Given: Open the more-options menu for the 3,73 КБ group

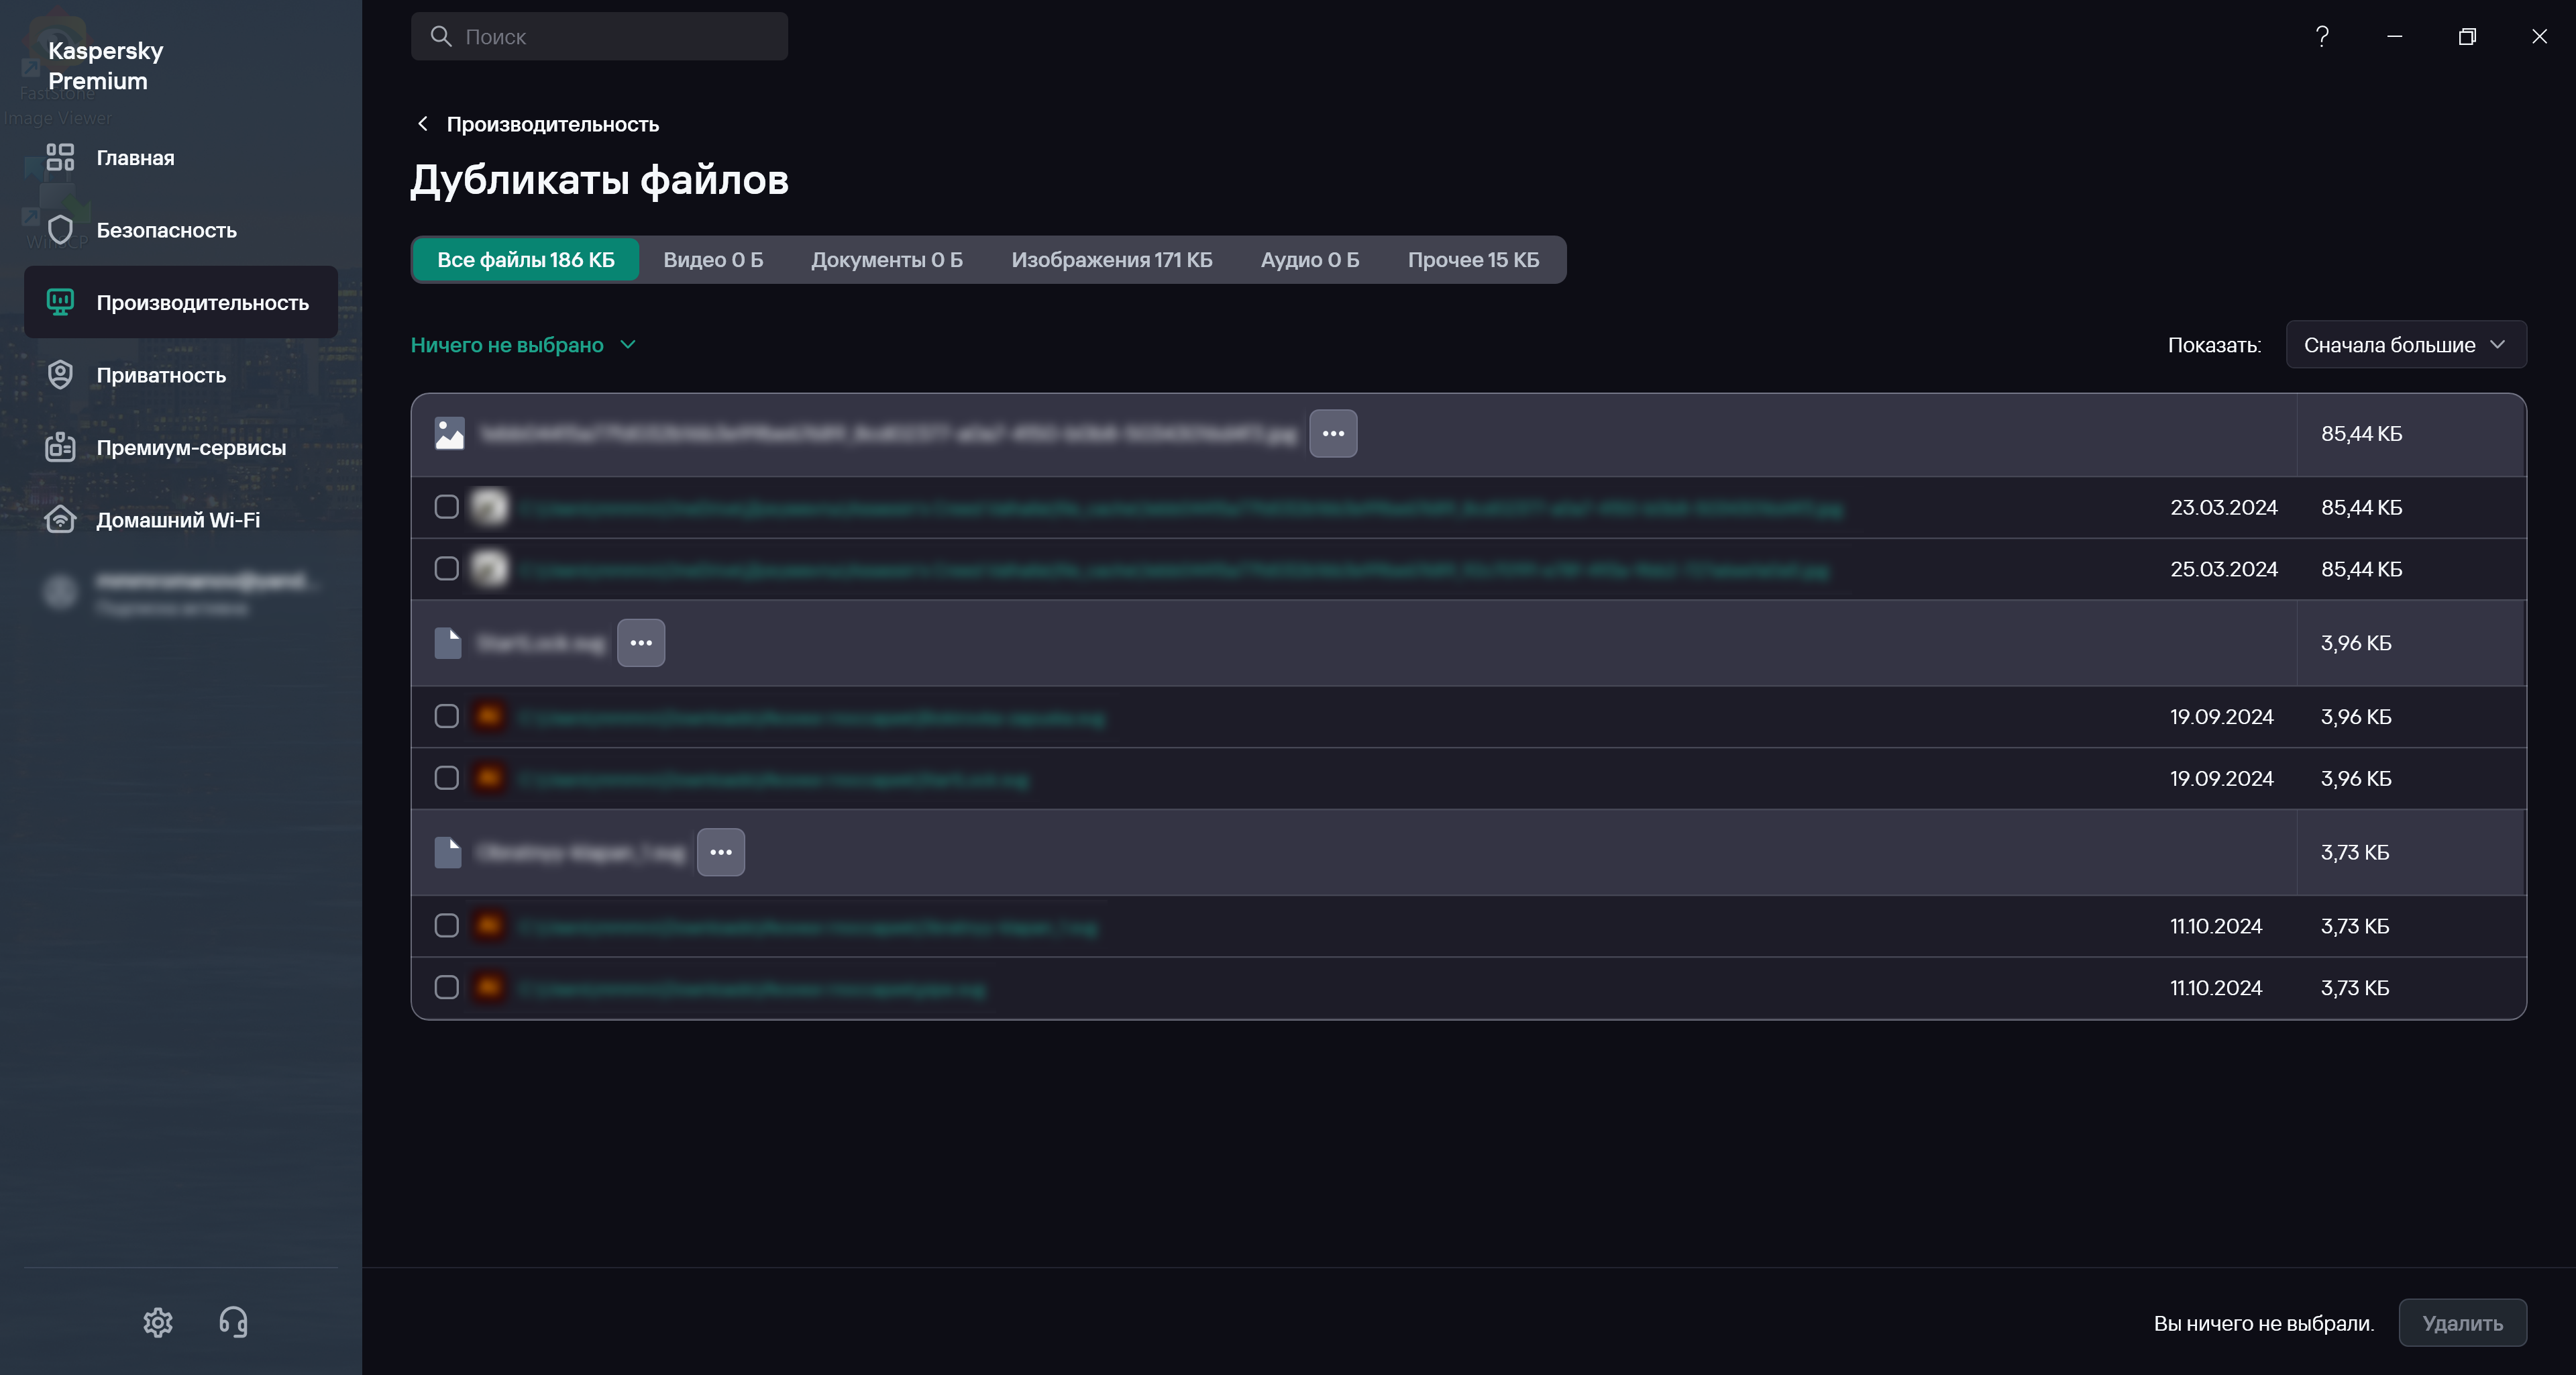Looking at the screenshot, I should 720,852.
